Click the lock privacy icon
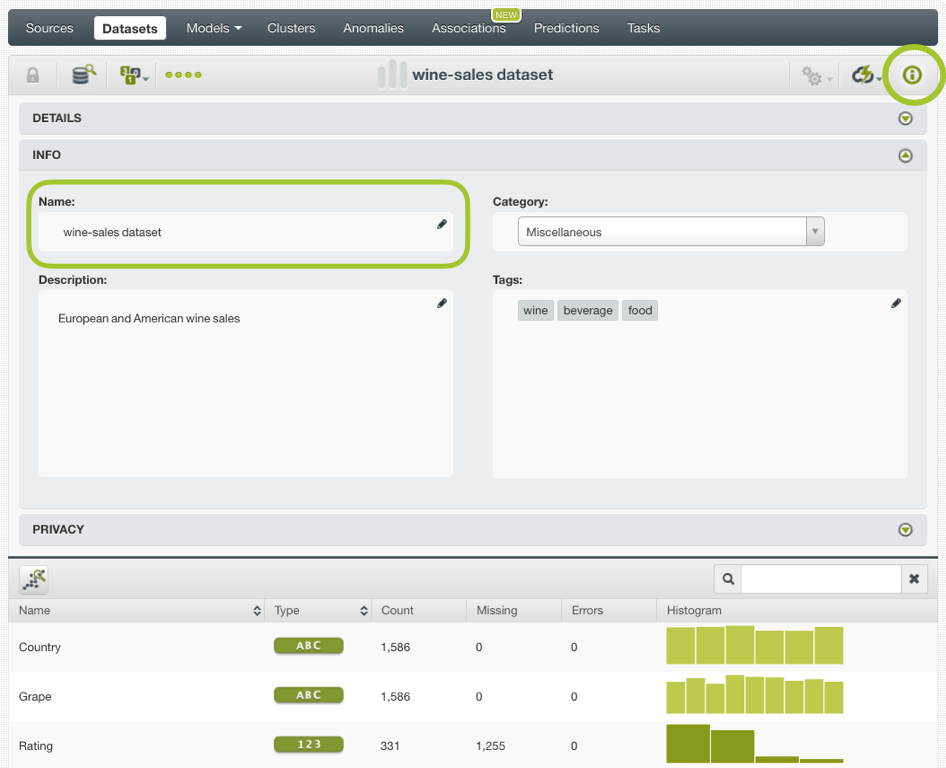 pyautogui.click(x=33, y=76)
